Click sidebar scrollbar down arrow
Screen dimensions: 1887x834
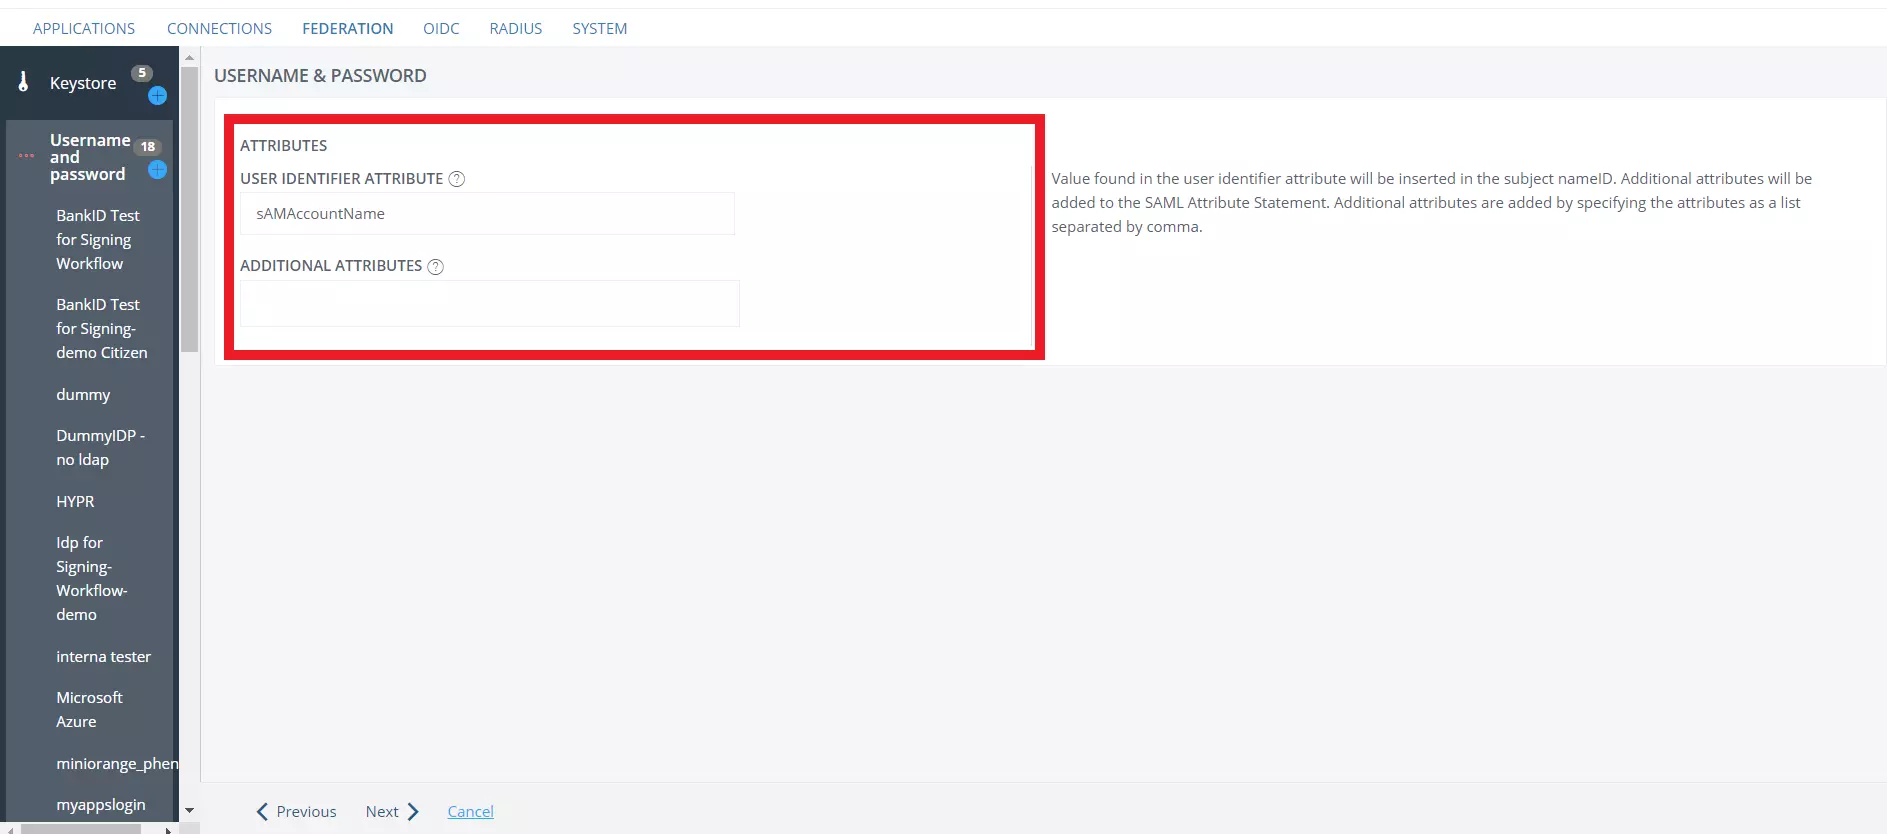click(x=189, y=811)
